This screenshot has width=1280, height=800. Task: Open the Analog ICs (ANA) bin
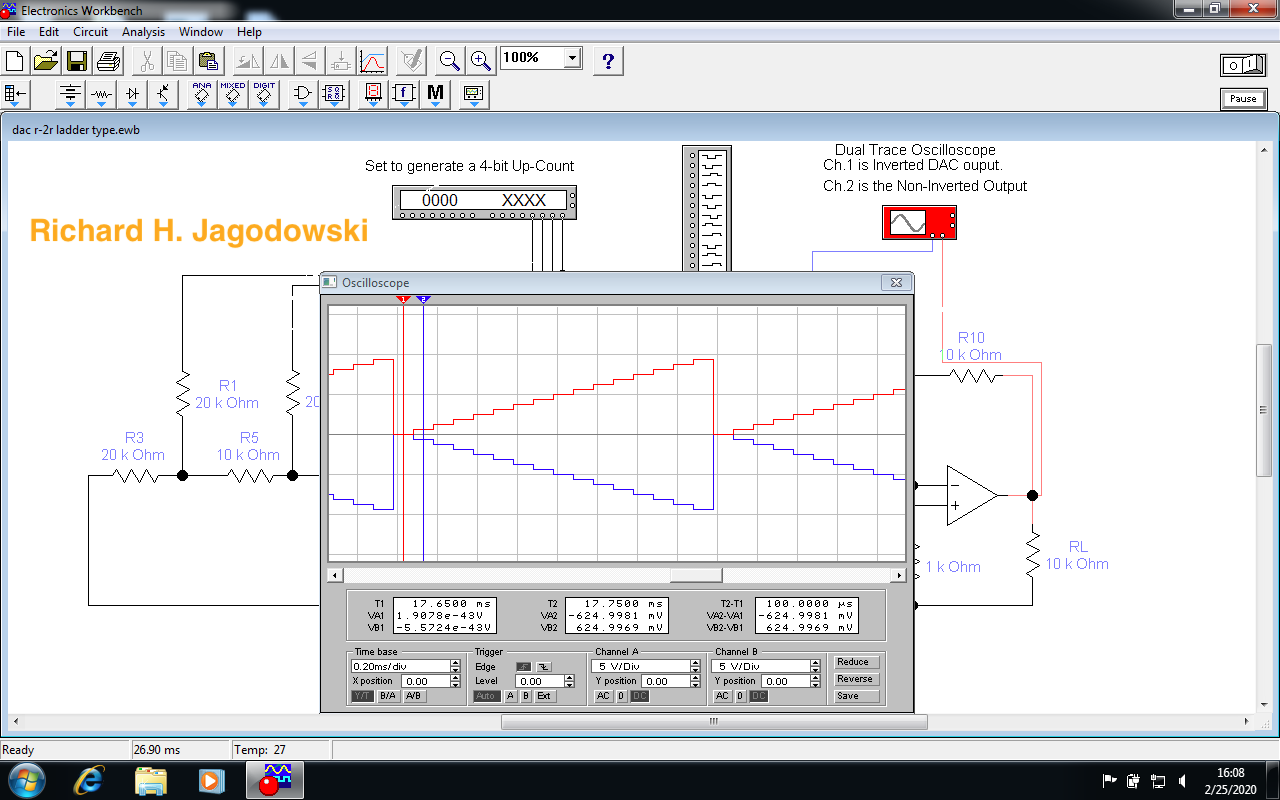click(202, 95)
